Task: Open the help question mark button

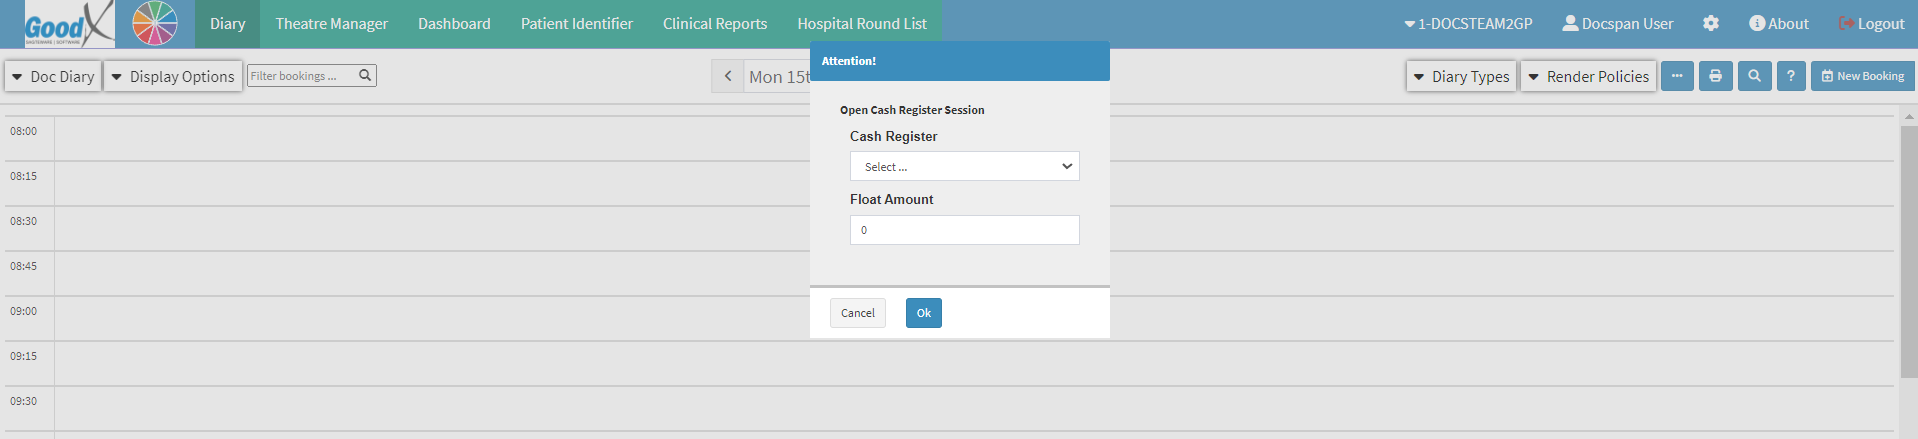Action: point(1791,76)
